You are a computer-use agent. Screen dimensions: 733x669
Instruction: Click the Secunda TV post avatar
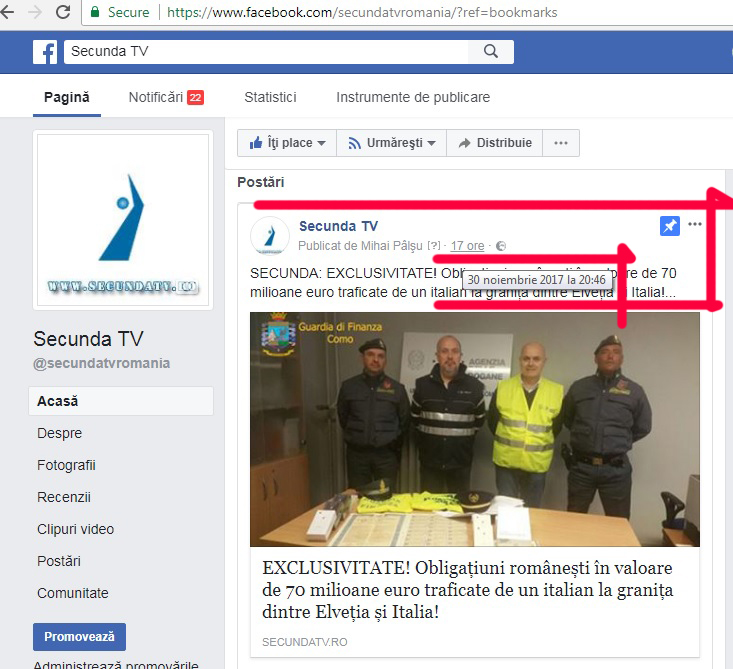(x=270, y=235)
